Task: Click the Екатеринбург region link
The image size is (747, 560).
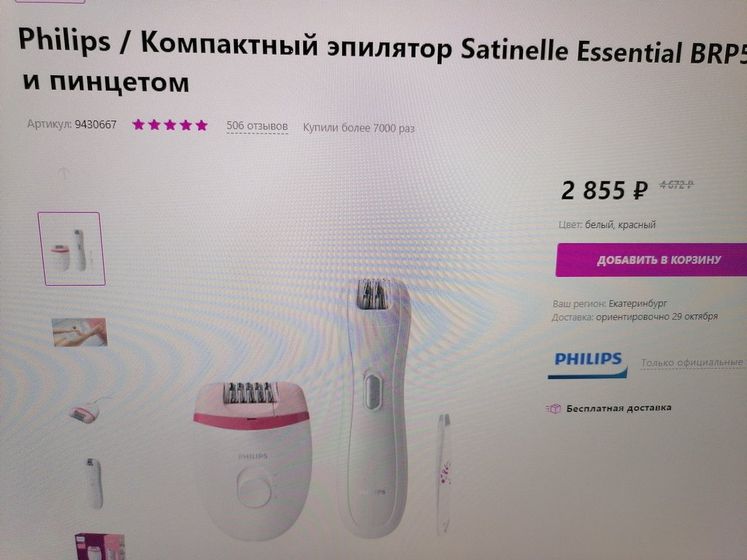Action: click(x=638, y=303)
